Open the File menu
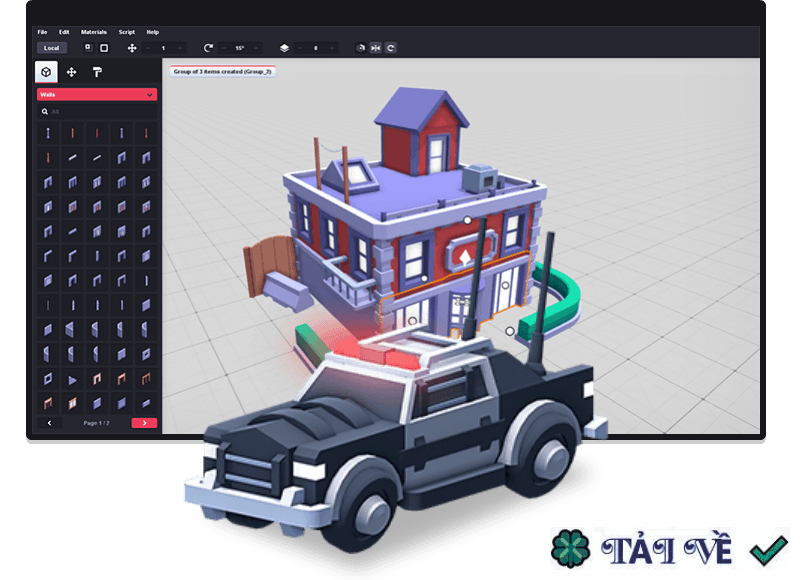Screen dimensions: 800x580 pyautogui.click(x=42, y=32)
